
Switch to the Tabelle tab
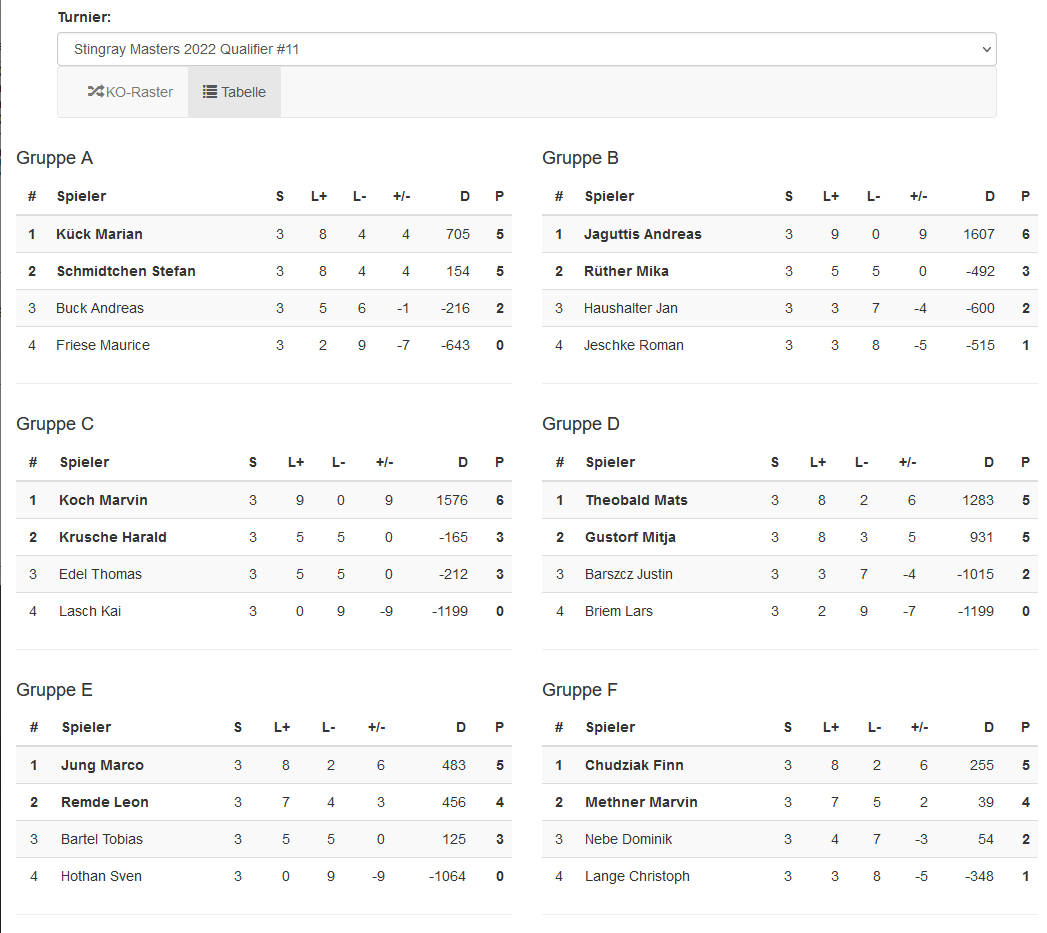235,92
